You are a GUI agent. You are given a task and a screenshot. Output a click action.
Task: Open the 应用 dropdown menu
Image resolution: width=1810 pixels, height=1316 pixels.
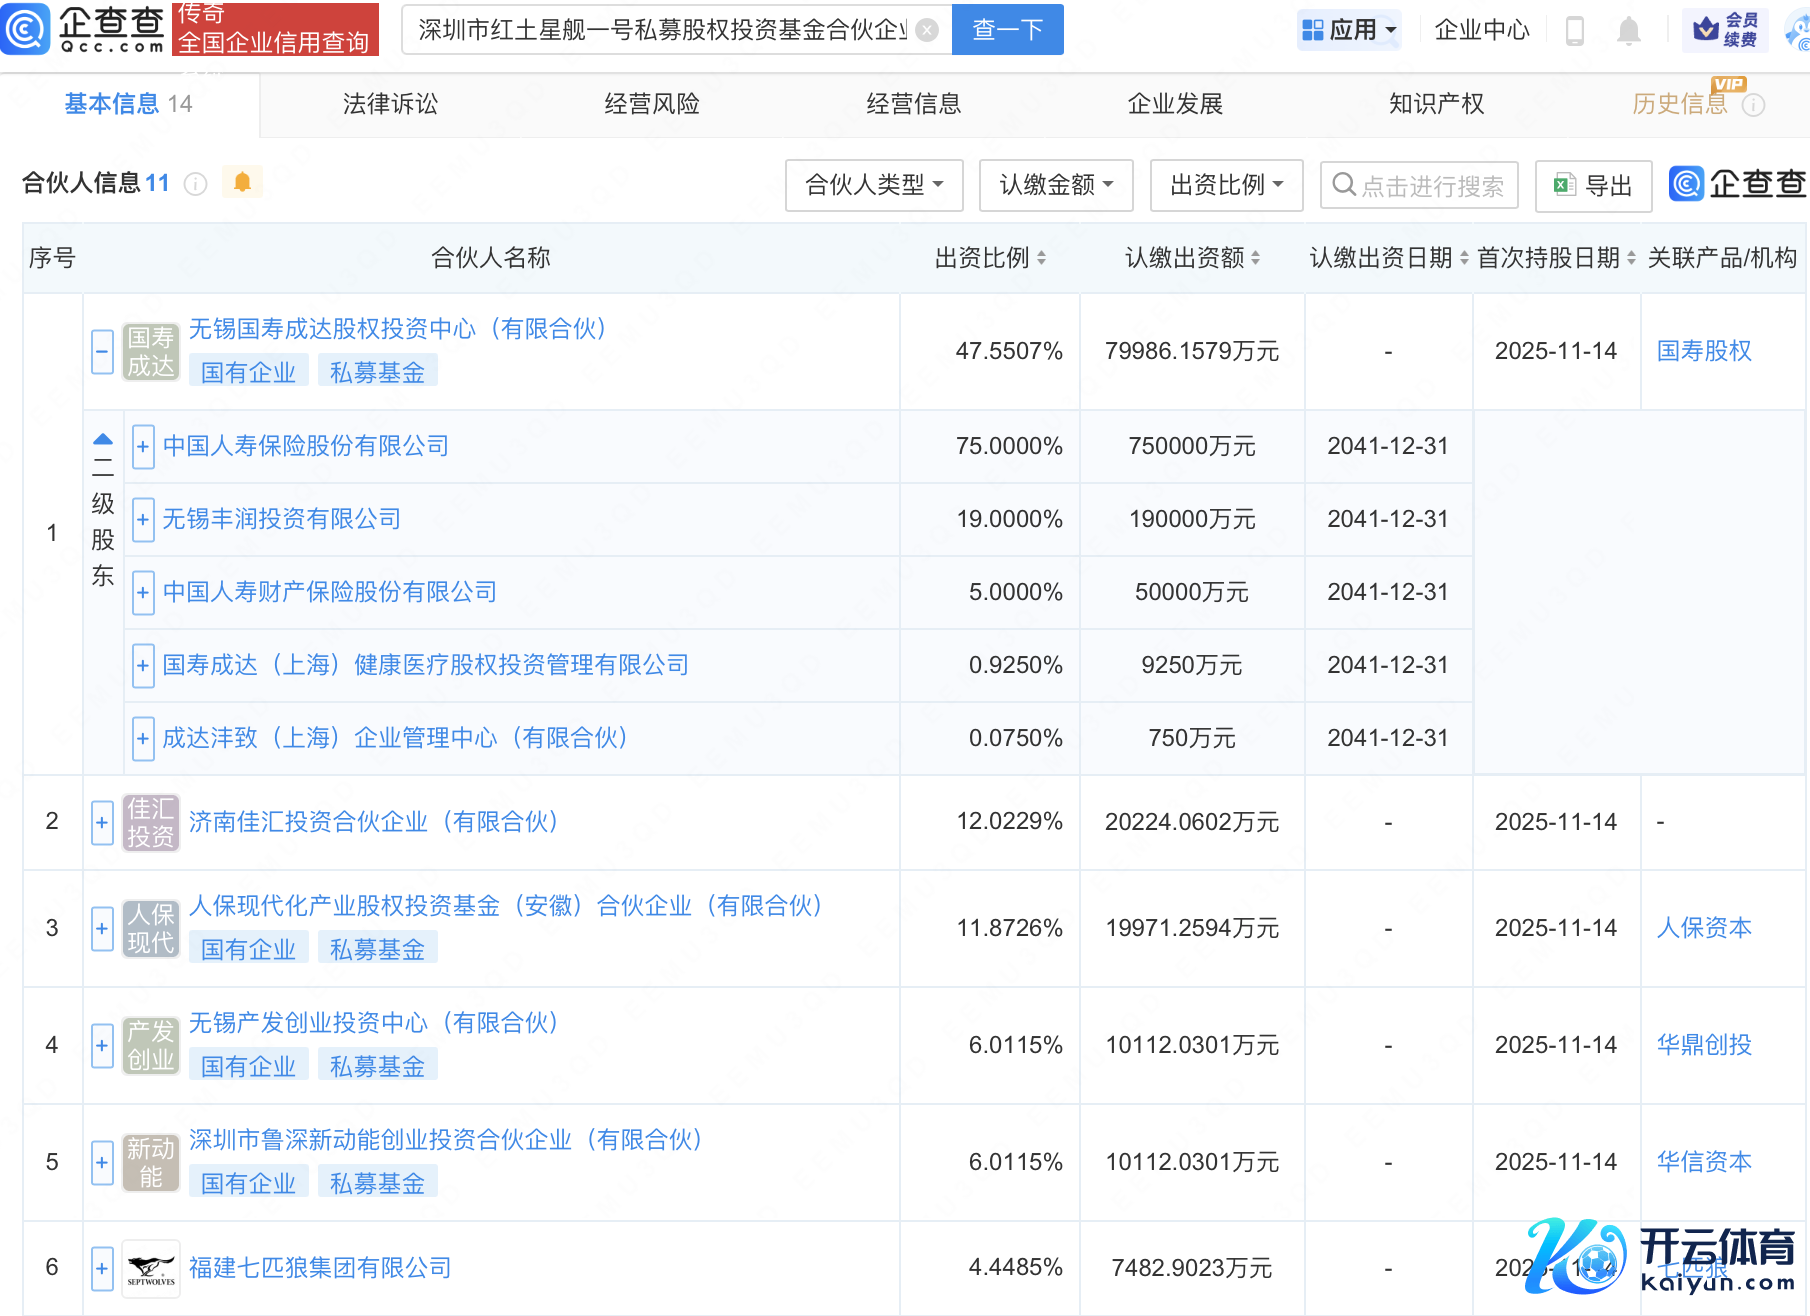[x=1348, y=30]
